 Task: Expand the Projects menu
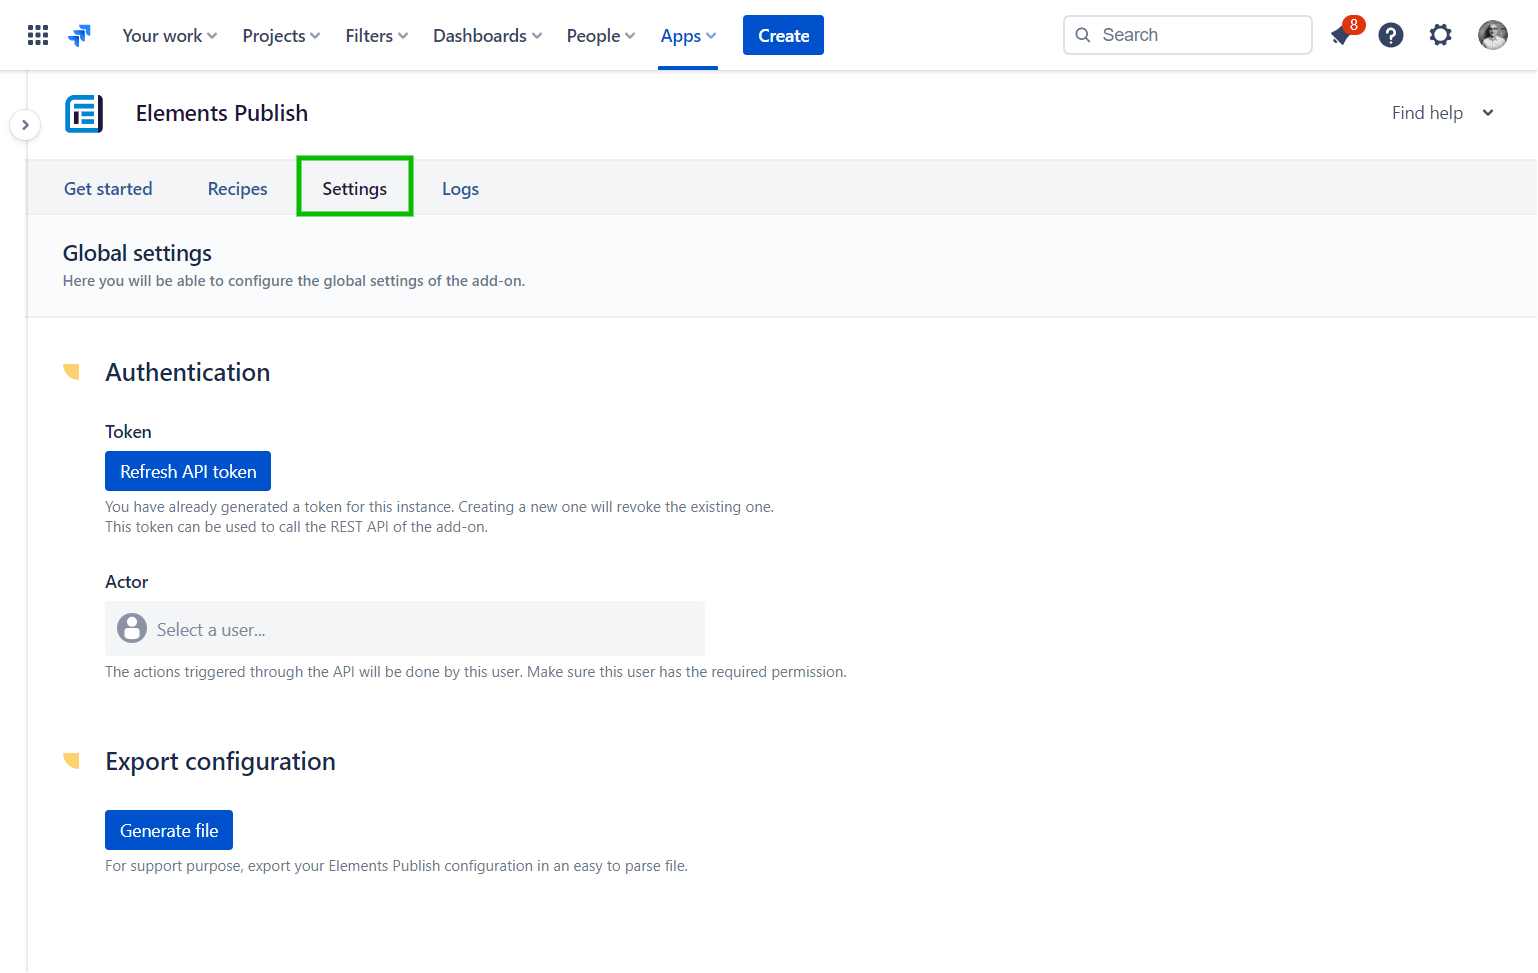pos(281,36)
